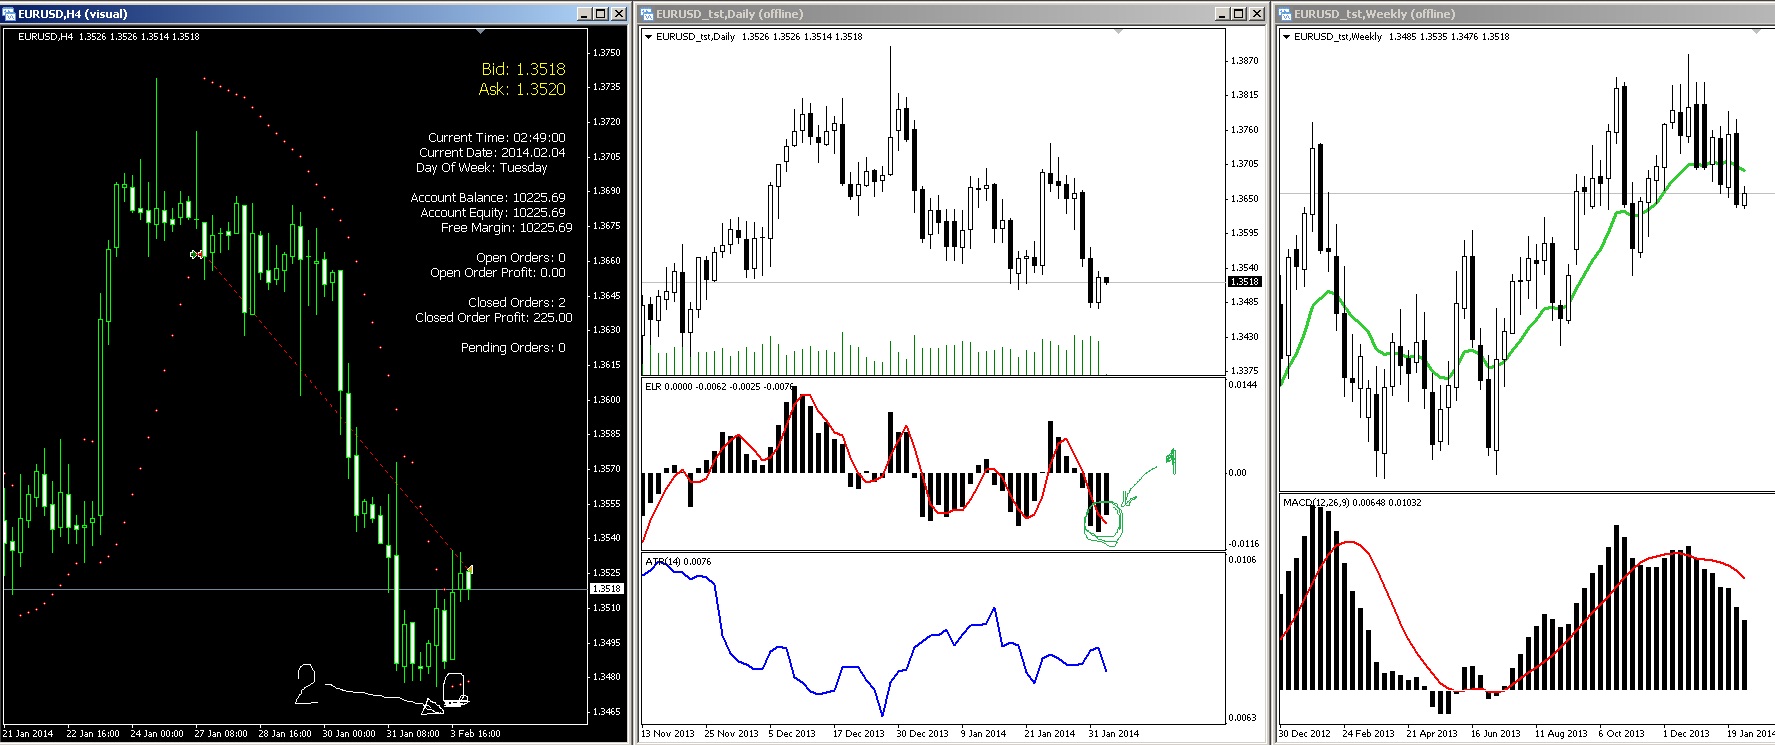
Task: Click the chart icon in the Weekly window title bar
Action: pyautogui.click(x=1285, y=13)
